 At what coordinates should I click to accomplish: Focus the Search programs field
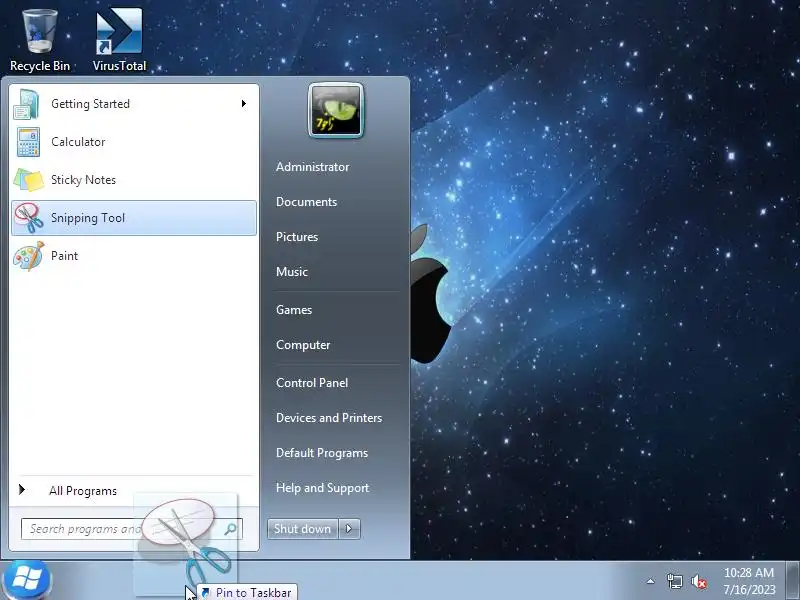pyautogui.click(x=132, y=529)
